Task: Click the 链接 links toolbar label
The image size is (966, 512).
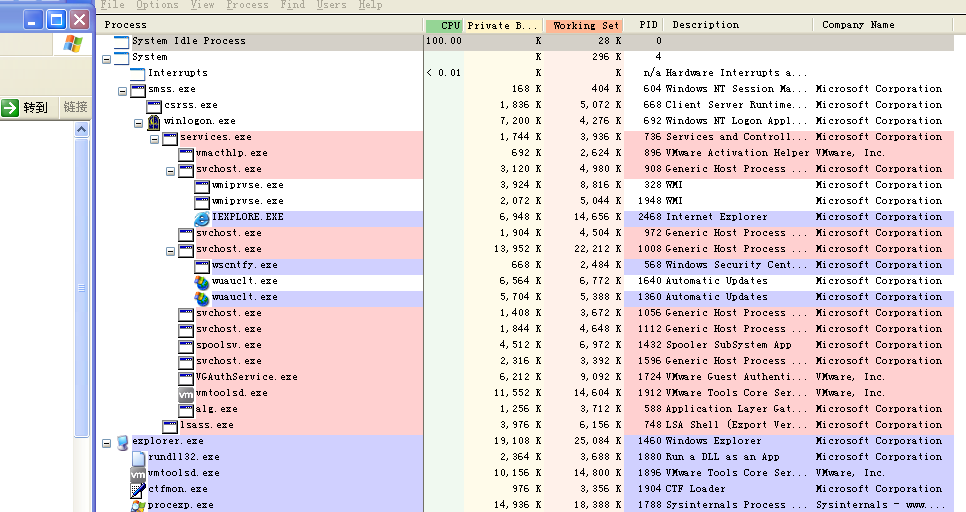Action: [76, 107]
